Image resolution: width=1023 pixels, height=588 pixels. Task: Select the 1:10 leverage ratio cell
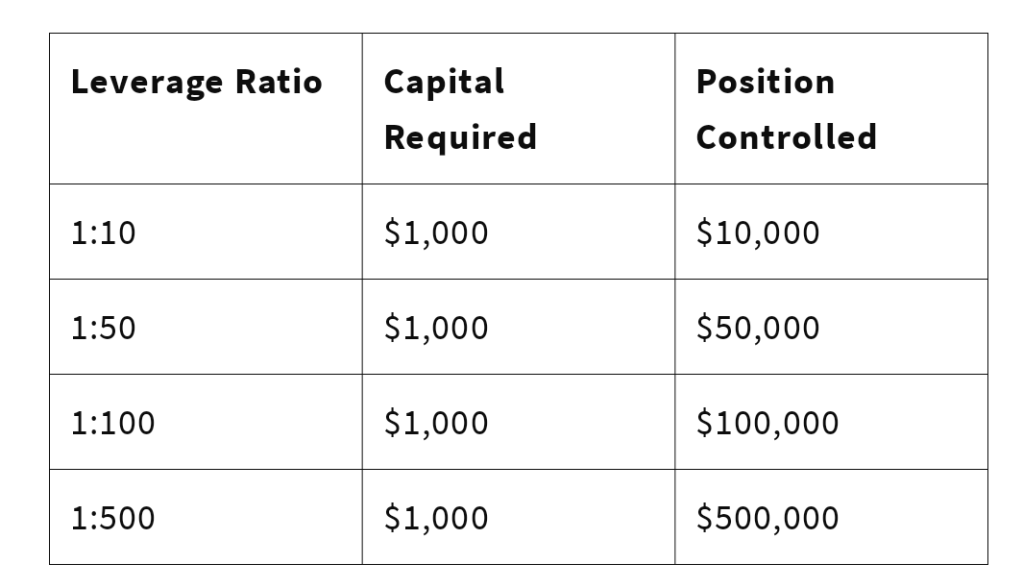[101, 232]
